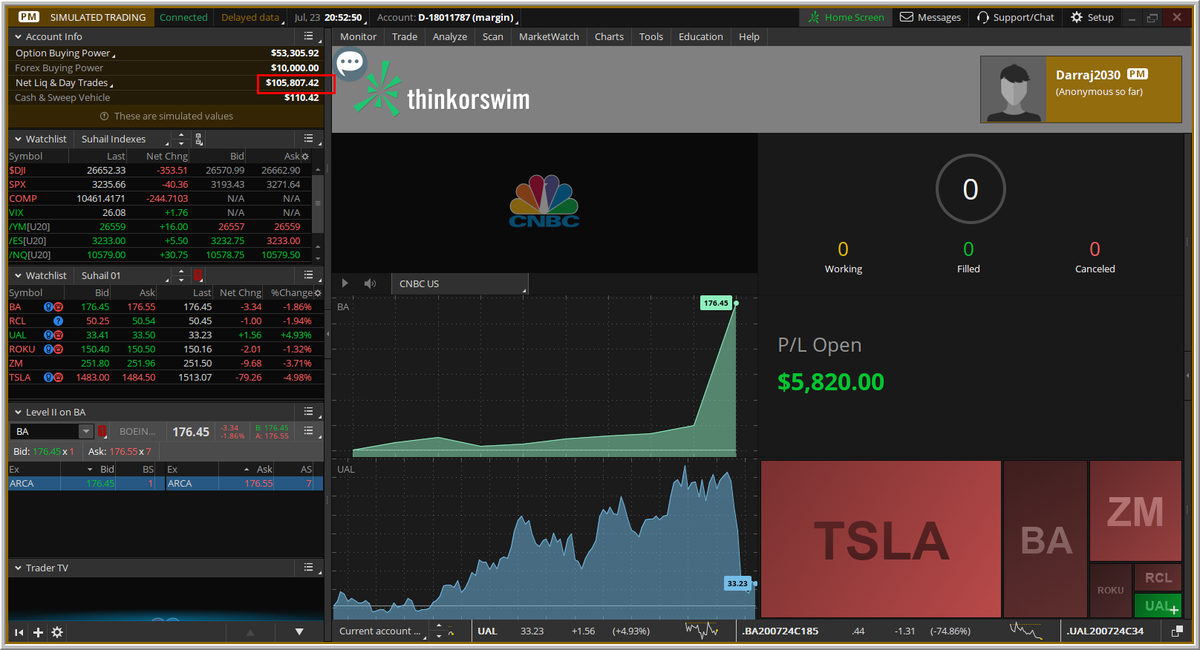Open the BA symbol dropdown arrow
The width and height of the screenshot is (1200, 650).
pos(85,431)
